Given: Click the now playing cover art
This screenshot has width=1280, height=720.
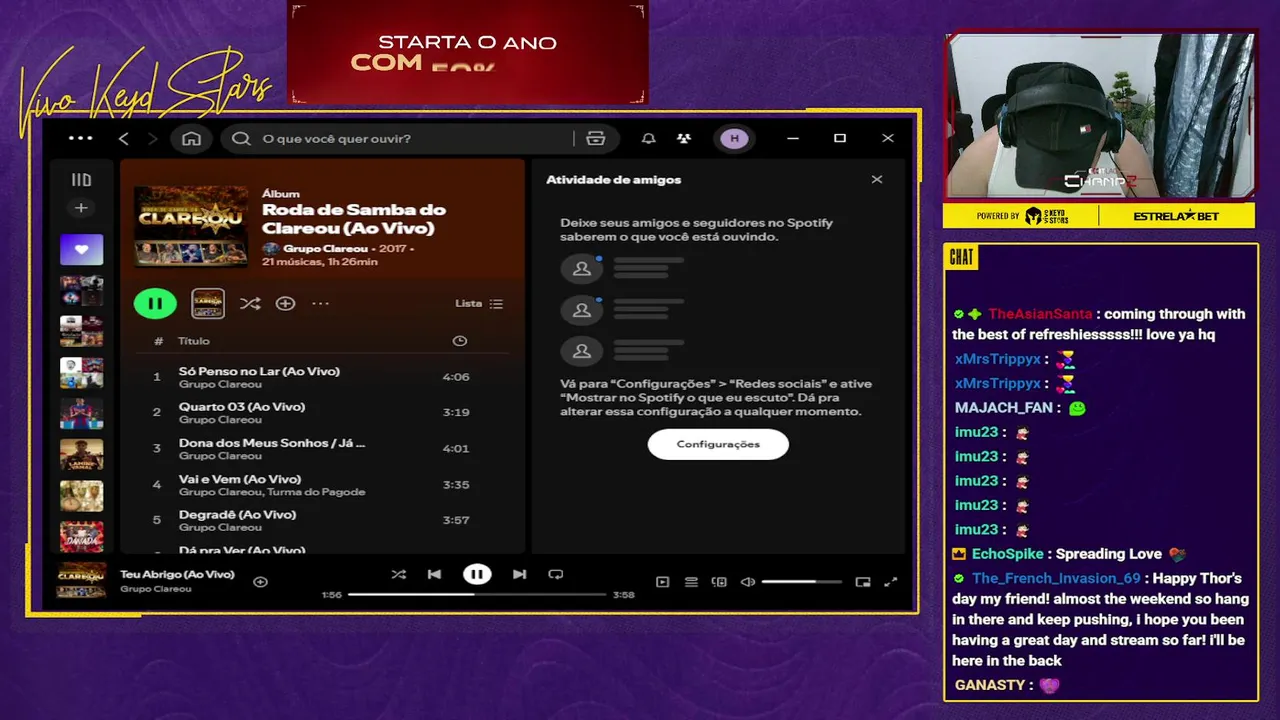Looking at the screenshot, I should 81,581.
